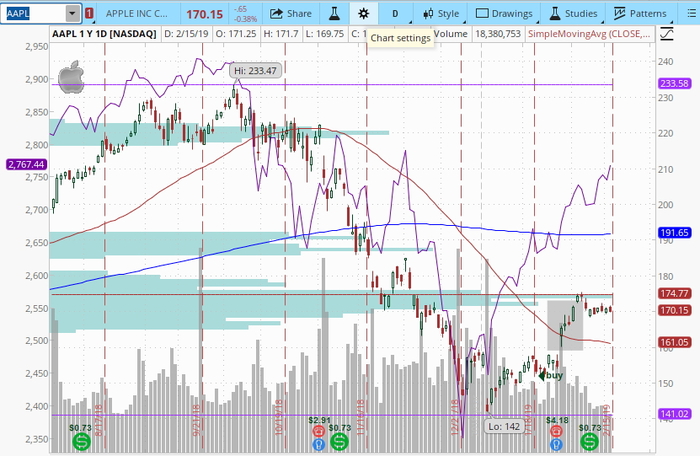This screenshot has height=456, width=700.
Task: Click the 170.15 current price axis label
Action: tap(674, 310)
